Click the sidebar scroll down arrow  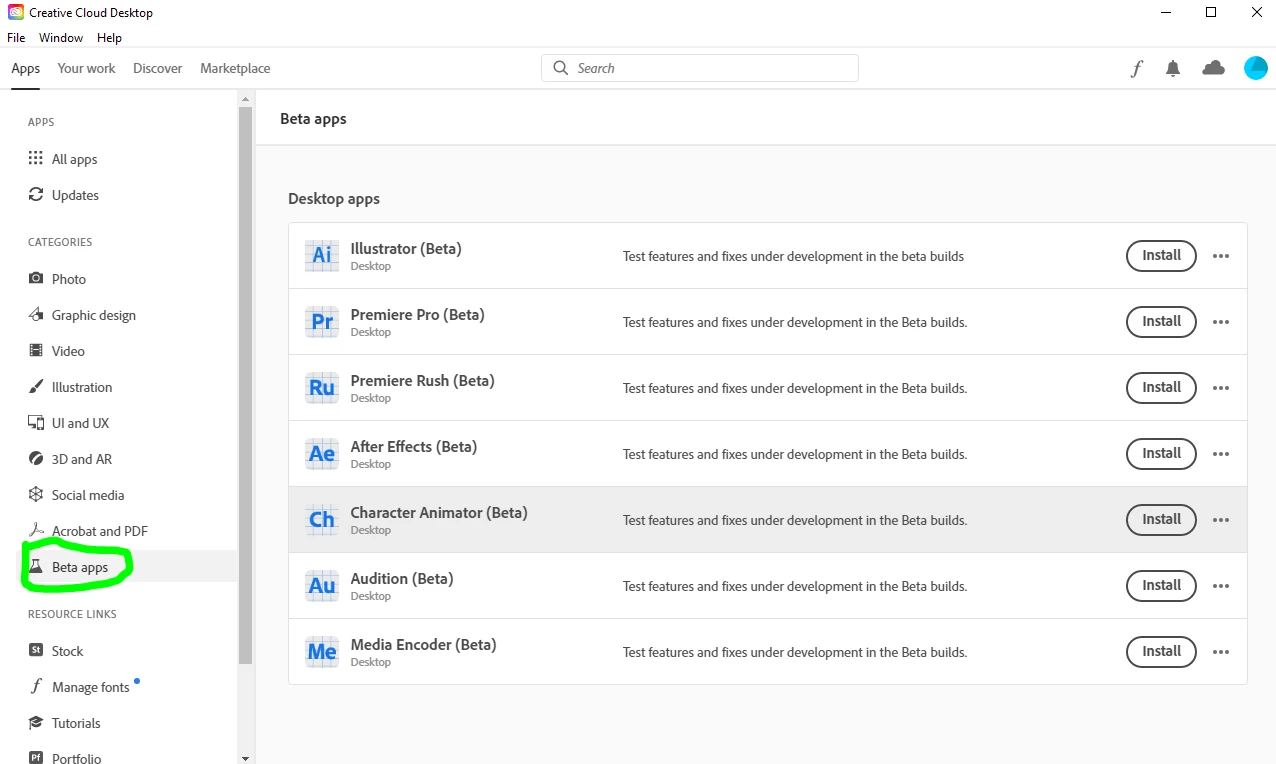tap(246, 757)
